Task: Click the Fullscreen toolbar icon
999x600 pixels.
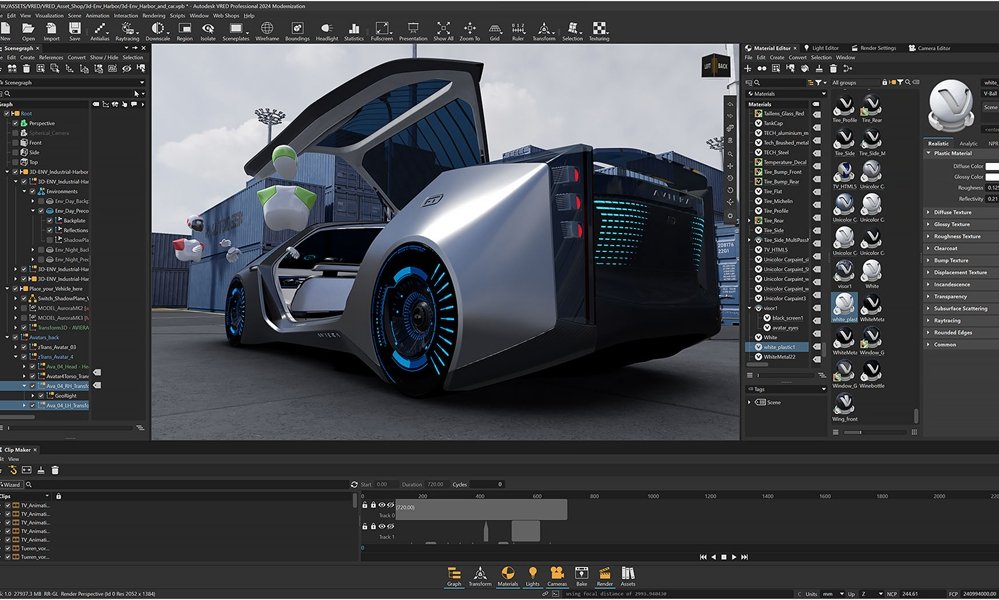Action: pyautogui.click(x=382, y=29)
